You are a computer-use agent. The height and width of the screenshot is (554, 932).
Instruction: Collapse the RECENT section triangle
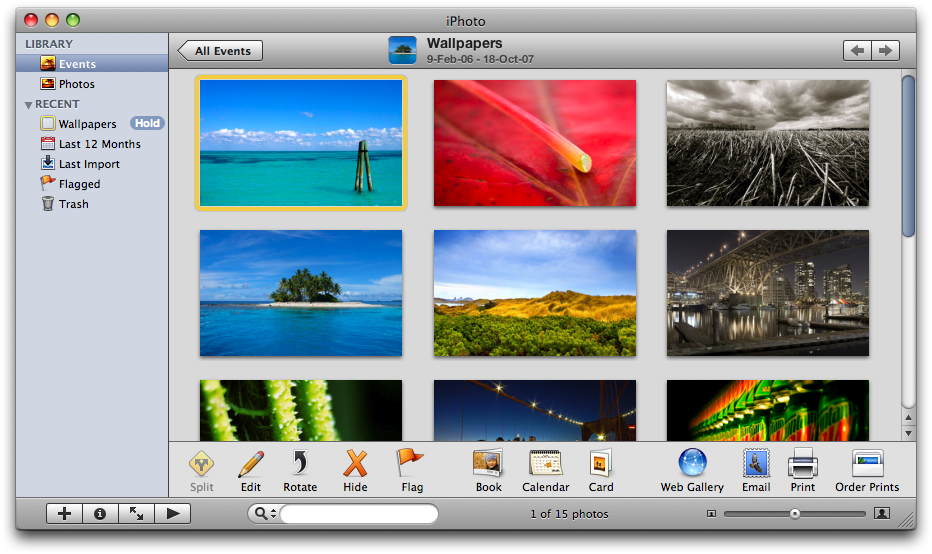[x=29, y=105]
